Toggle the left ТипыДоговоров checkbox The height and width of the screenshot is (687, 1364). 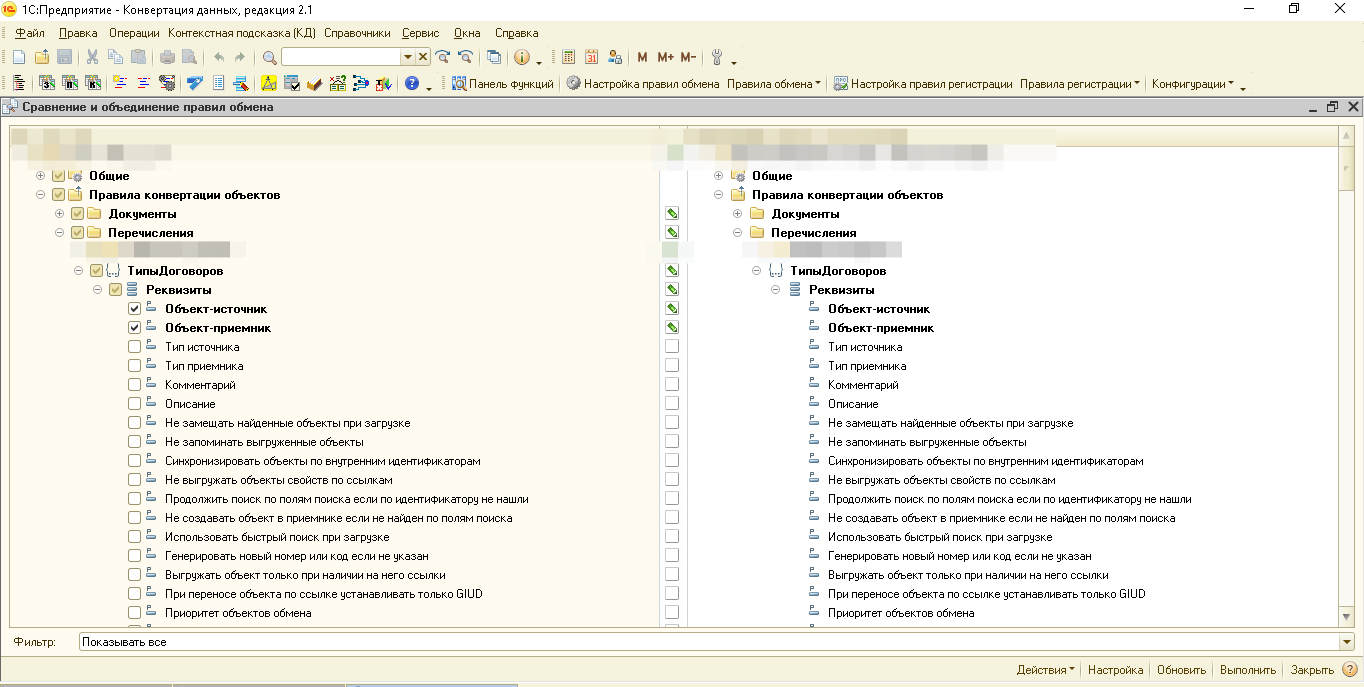click(x=96, y=271)
